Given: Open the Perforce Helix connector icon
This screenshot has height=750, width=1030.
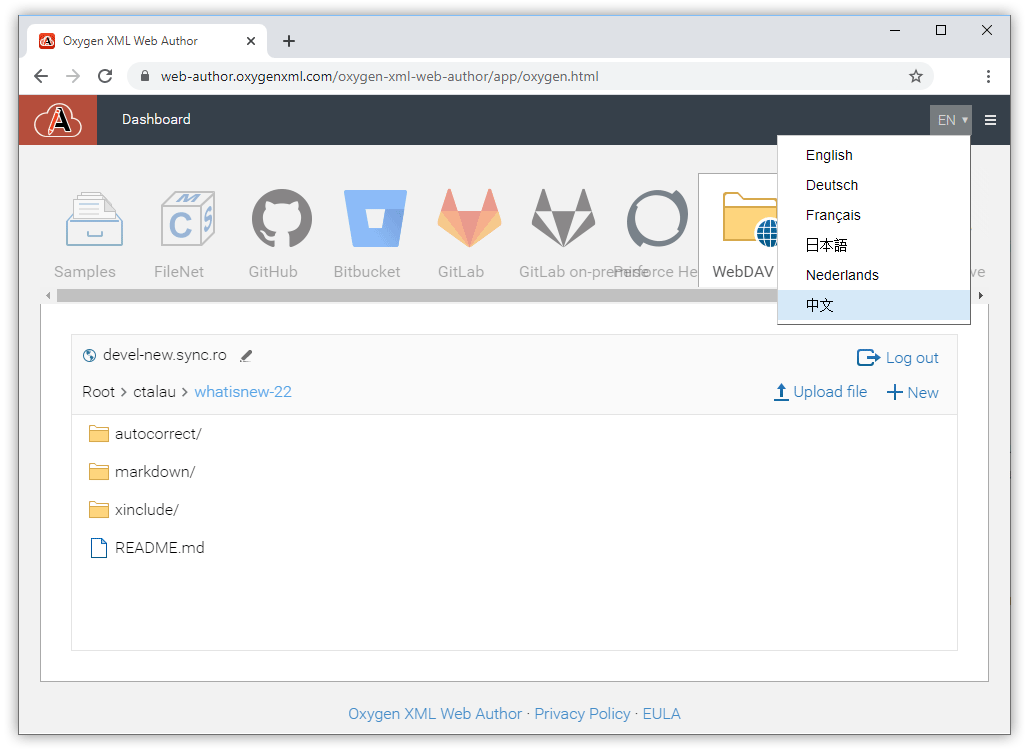Looking at the screenshot, I should (x=657, y=219).
